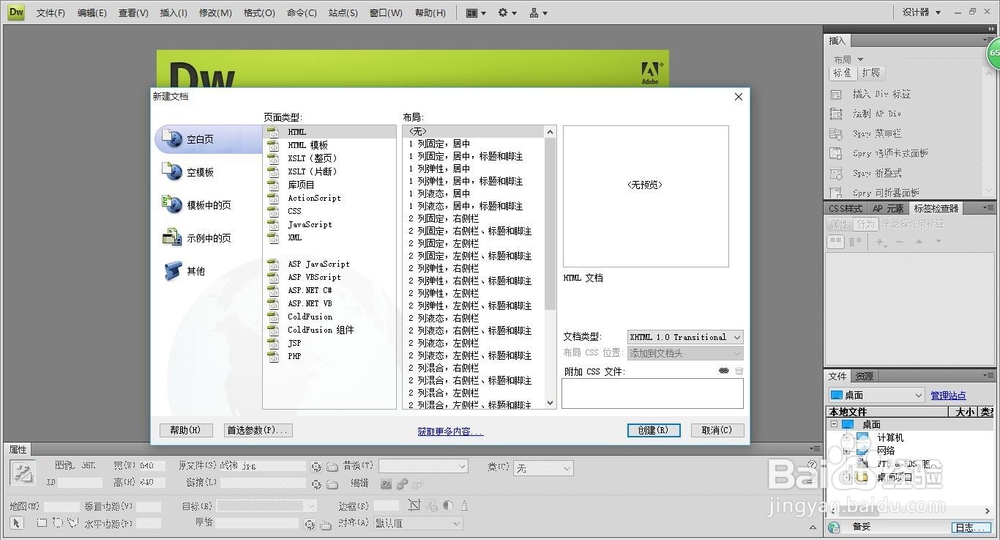Click the sharpen image icon
Viewport: 1000px width, 540px height.
(464, 506)
